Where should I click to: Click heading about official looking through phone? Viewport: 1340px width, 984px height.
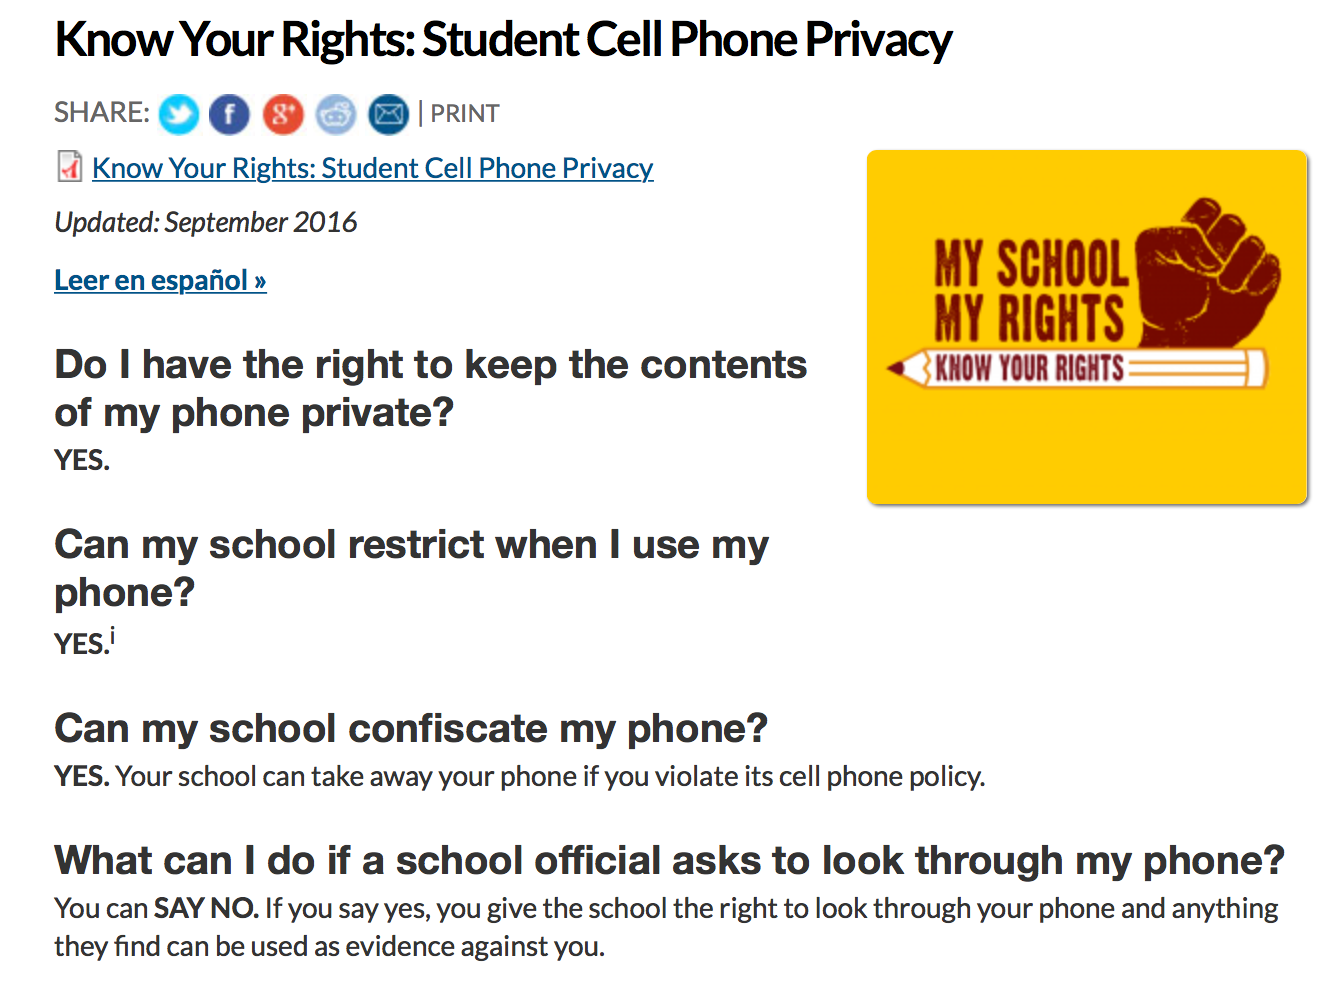(x=669, y=860)
